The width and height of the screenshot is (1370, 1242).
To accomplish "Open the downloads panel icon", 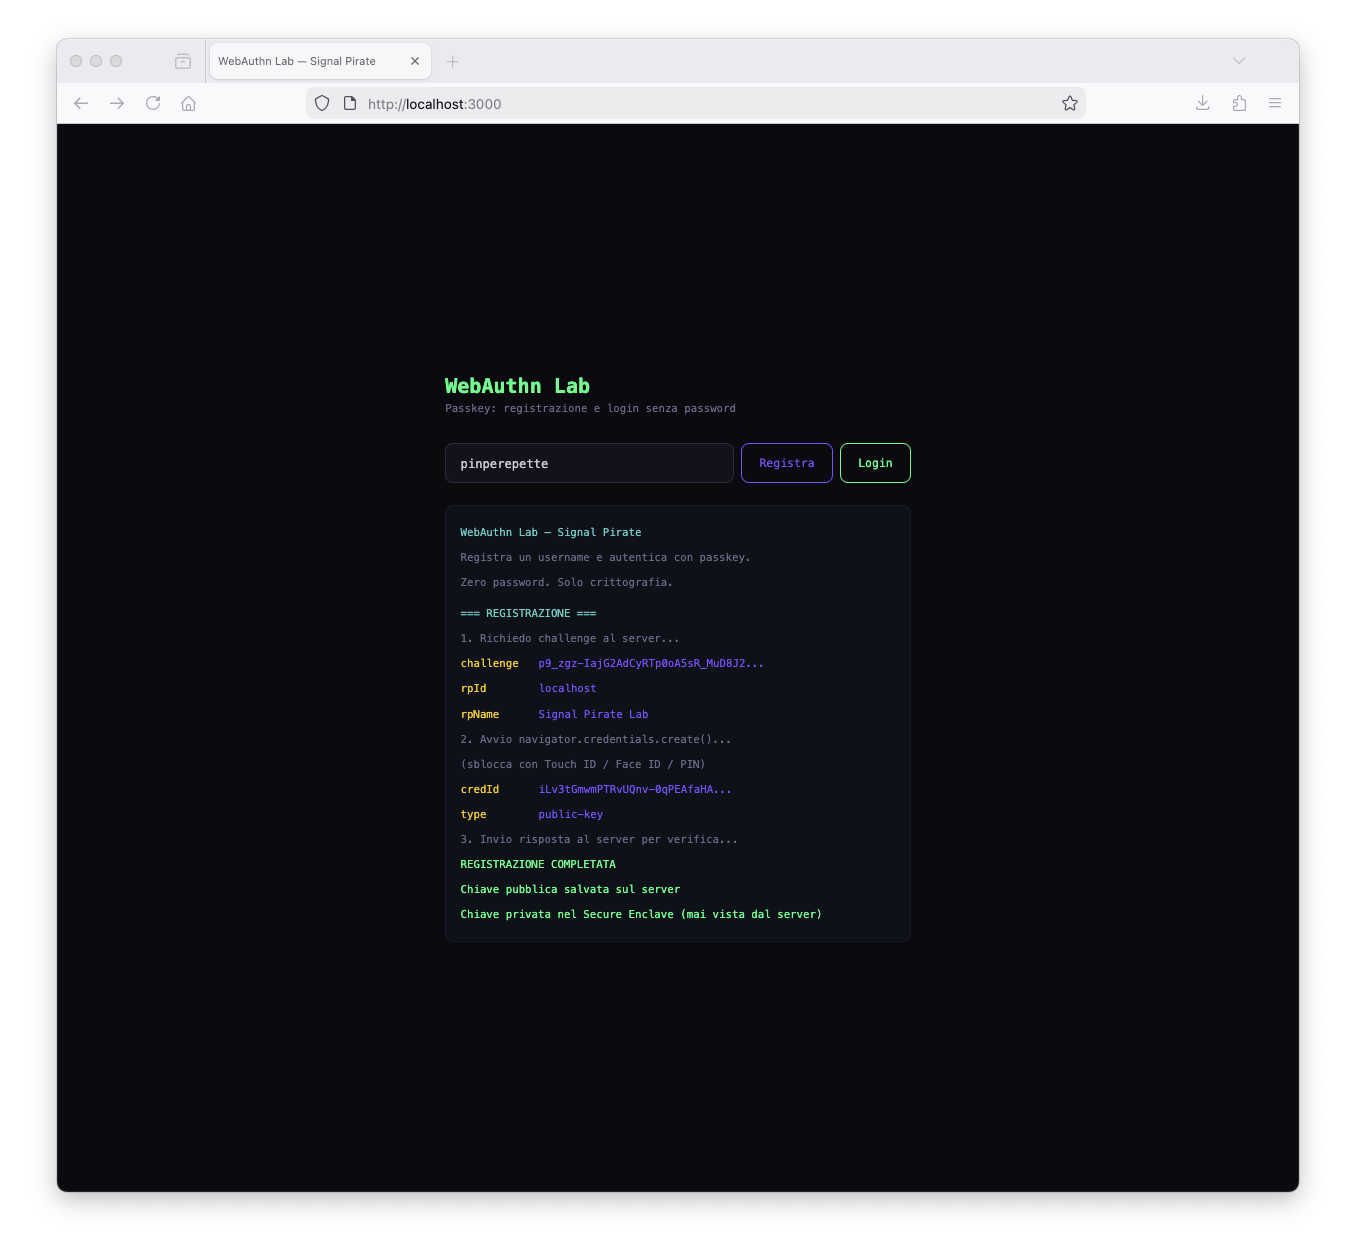I will (x=1202, y=103).
